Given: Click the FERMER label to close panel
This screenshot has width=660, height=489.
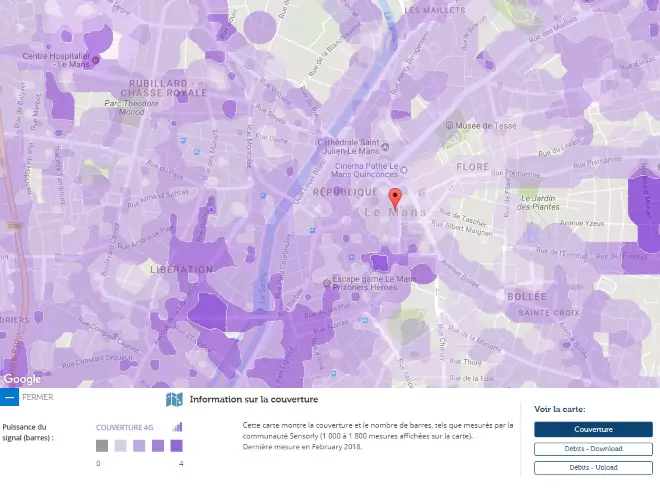Looking at the screenshot, I should (38, 397).
